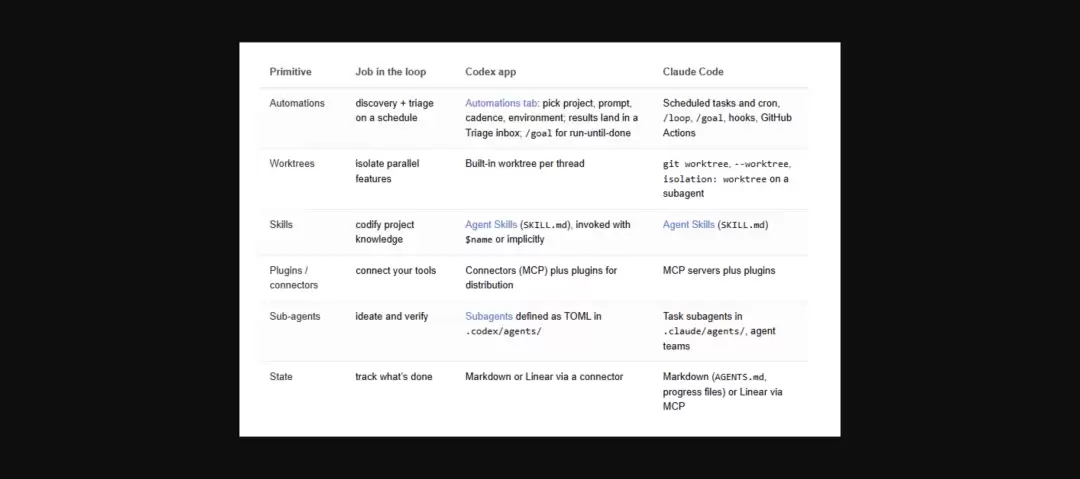Select the Sub-agents row label
Image resolution: width=1080 pixels, height=479 pixels.
point(295,316)
